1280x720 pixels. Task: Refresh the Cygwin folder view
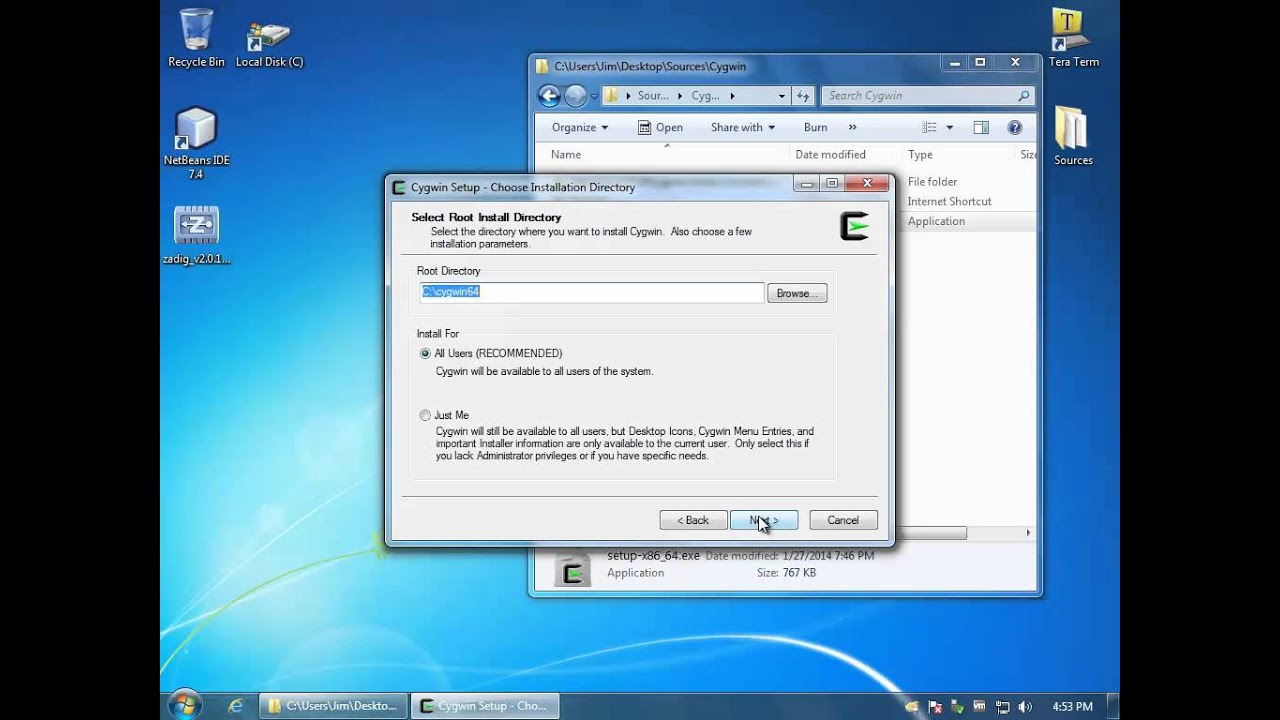tap(802, 96)
